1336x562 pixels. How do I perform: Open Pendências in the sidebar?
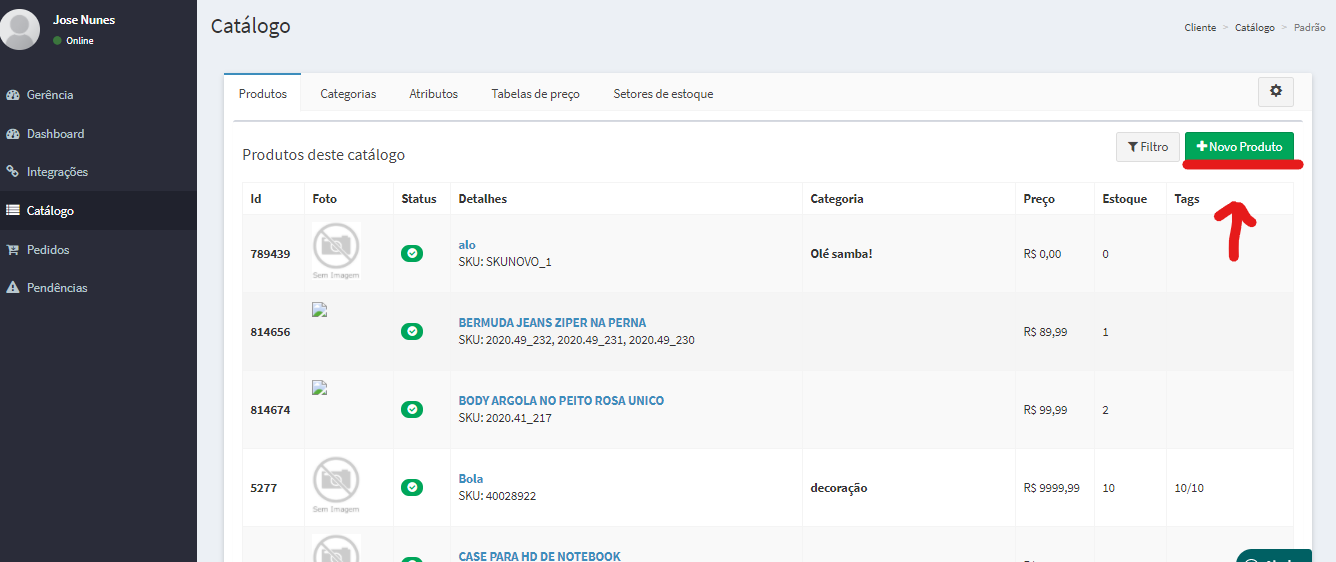[x=98, y=288]
